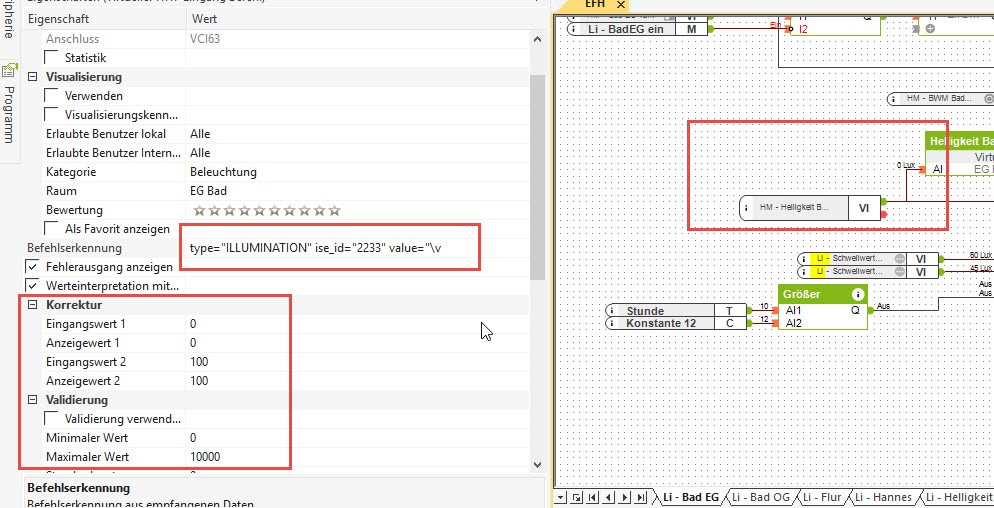Jump to first page tab
This screenshot has height=508, width=994.
(x=592, y=497)
